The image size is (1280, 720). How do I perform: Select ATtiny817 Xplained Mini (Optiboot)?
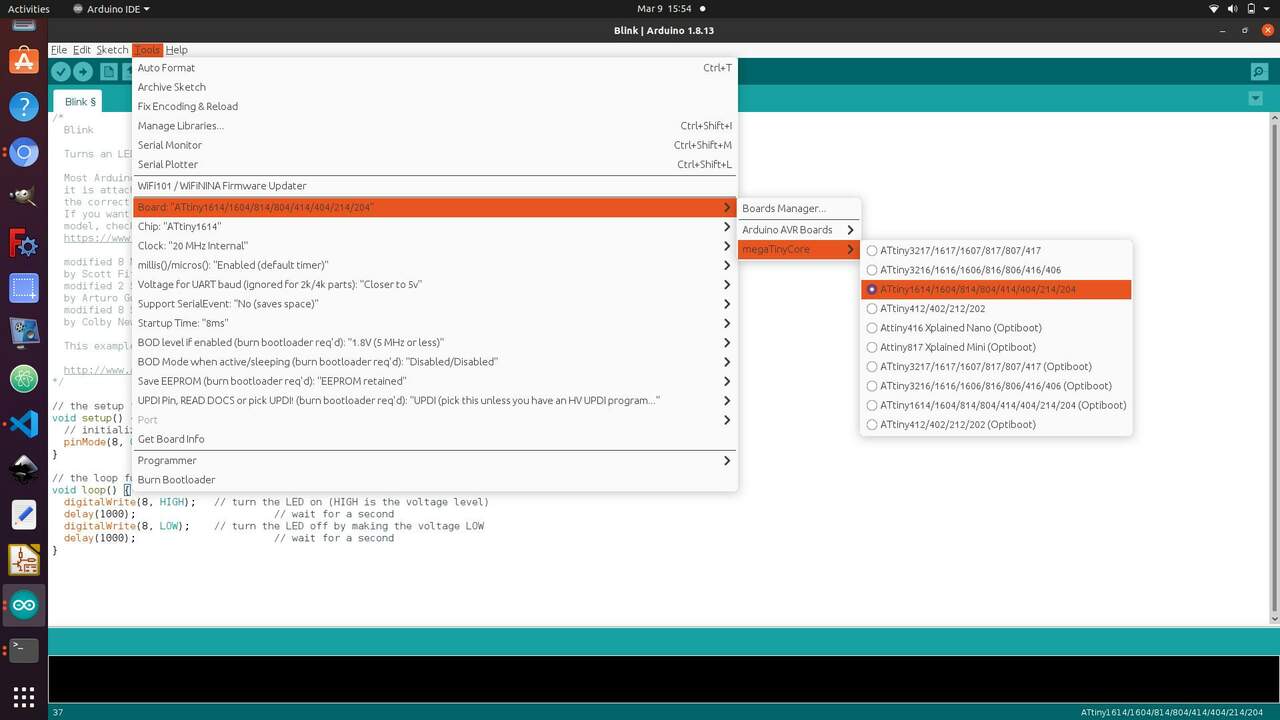(x=996, y=347)
